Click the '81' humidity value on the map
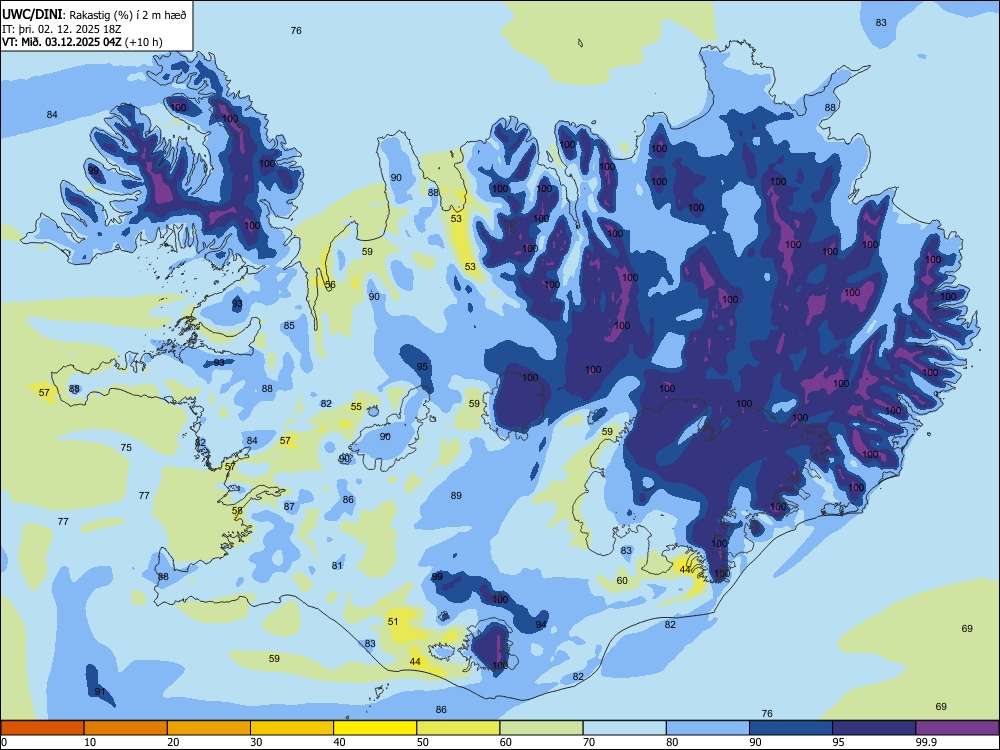Viewport: 1000px width, 750px height. (337, 566)
